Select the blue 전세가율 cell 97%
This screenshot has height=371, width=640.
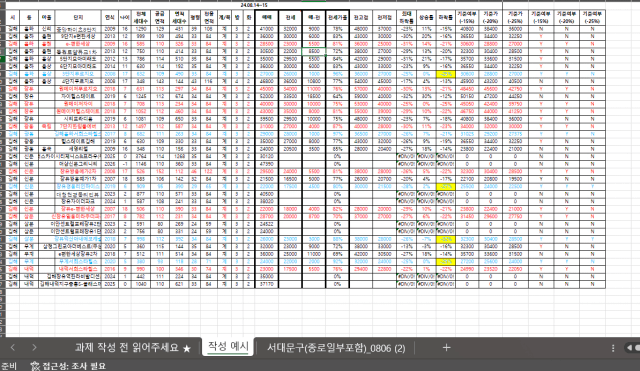point(338,134)
